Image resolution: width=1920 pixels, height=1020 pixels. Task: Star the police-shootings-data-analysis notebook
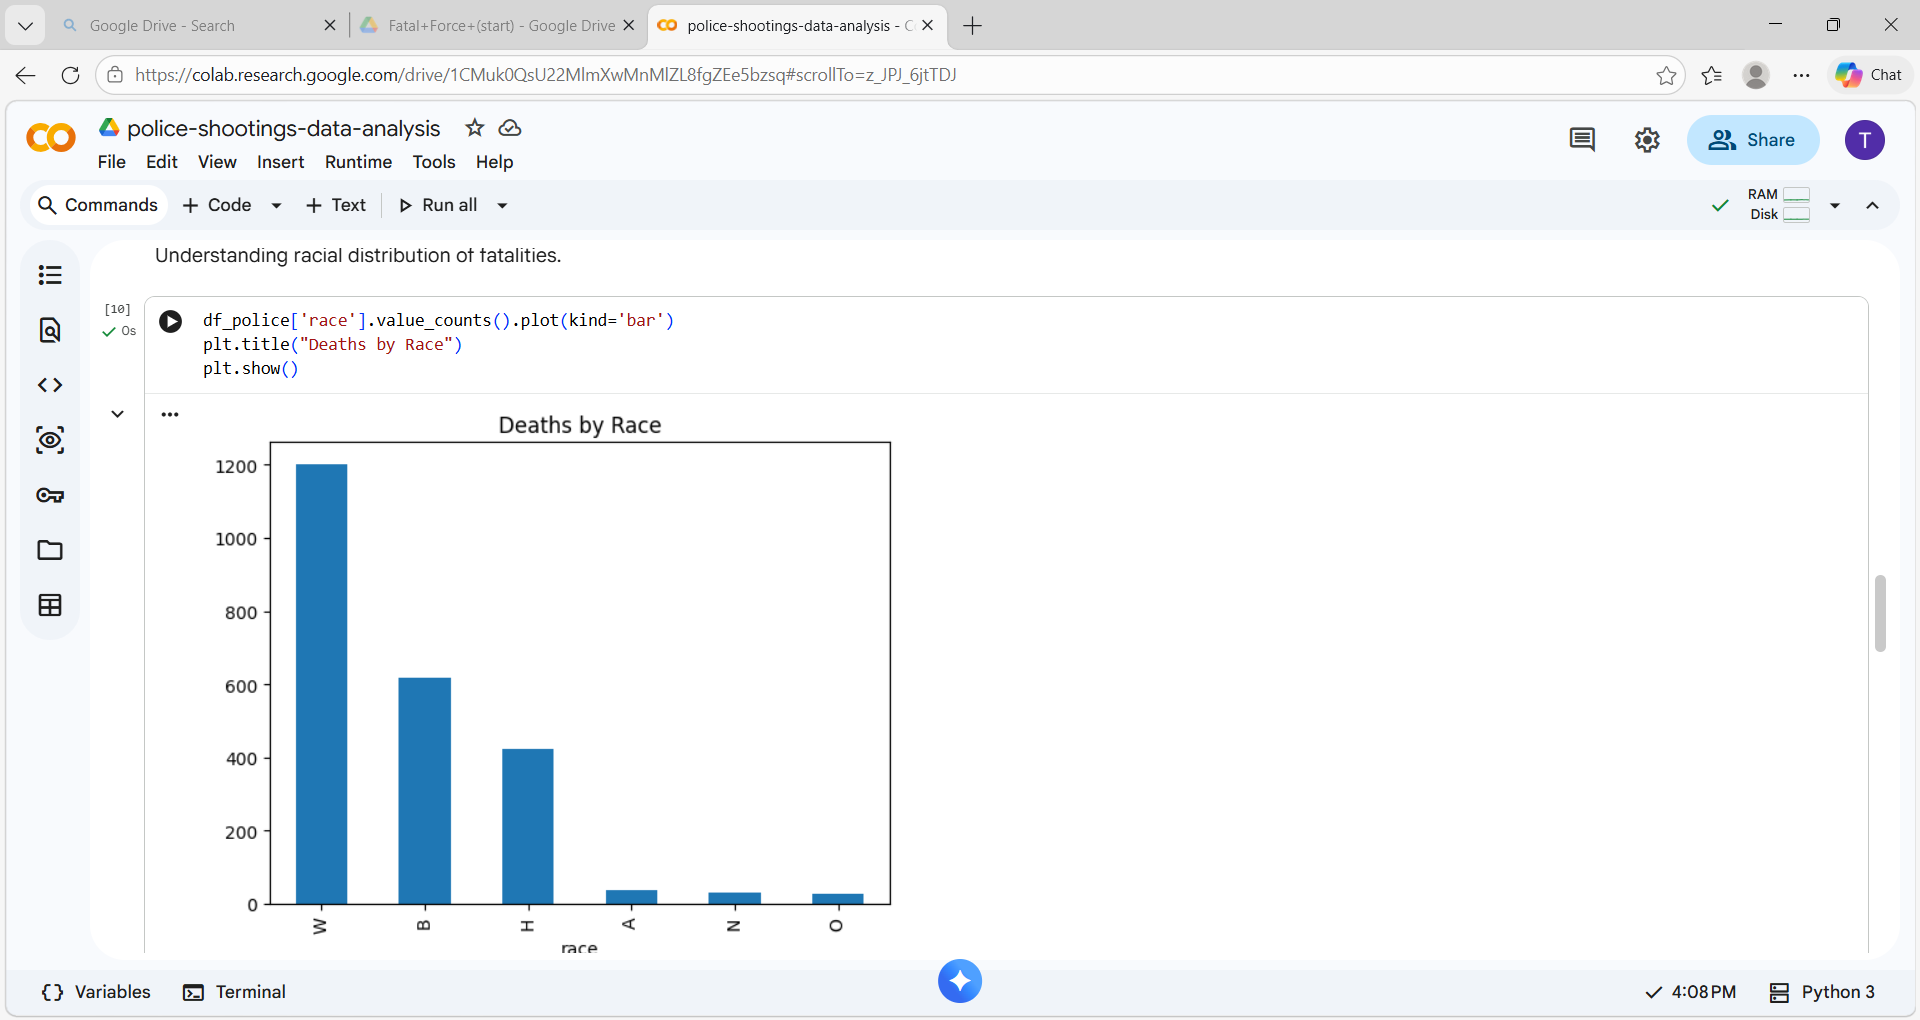[x=474, y=128]
